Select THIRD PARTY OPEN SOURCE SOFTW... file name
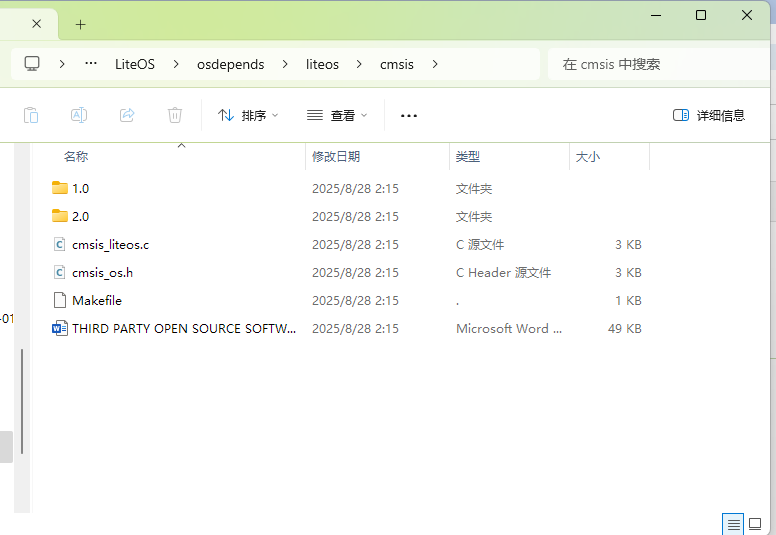776x535 pixels. tap(184, 329)
